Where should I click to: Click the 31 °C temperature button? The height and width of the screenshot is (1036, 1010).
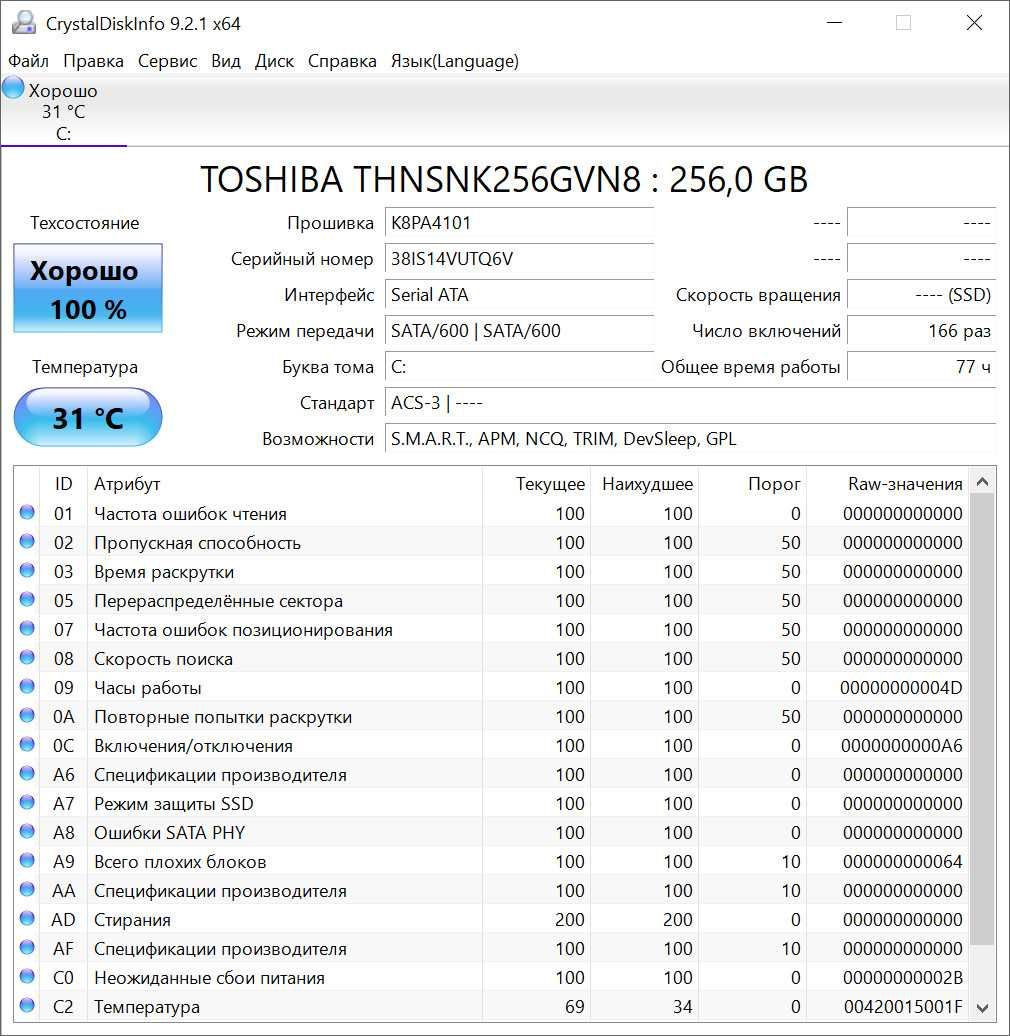pyautogui.click(x=88, y=418)
